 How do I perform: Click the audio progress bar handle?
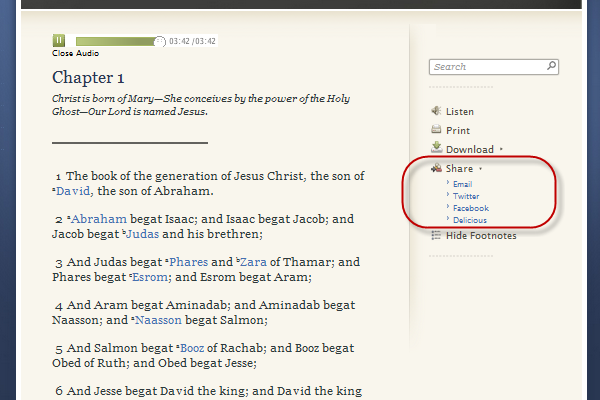click(160, 41)
